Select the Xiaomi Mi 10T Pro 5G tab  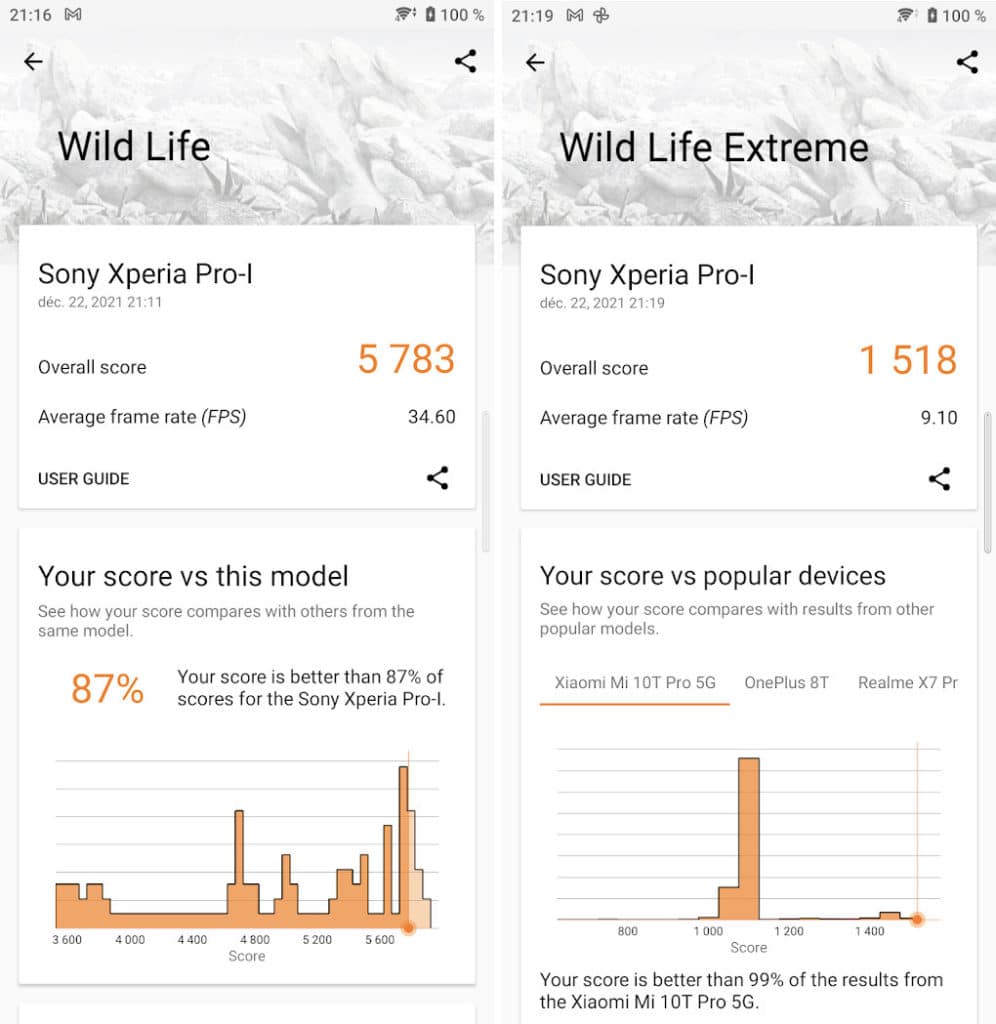(635, 682)
